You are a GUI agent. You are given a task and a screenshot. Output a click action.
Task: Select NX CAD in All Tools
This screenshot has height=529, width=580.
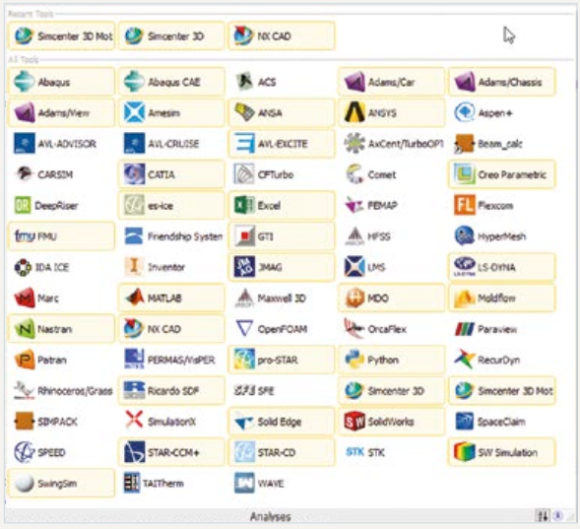[x=172, y=329]
